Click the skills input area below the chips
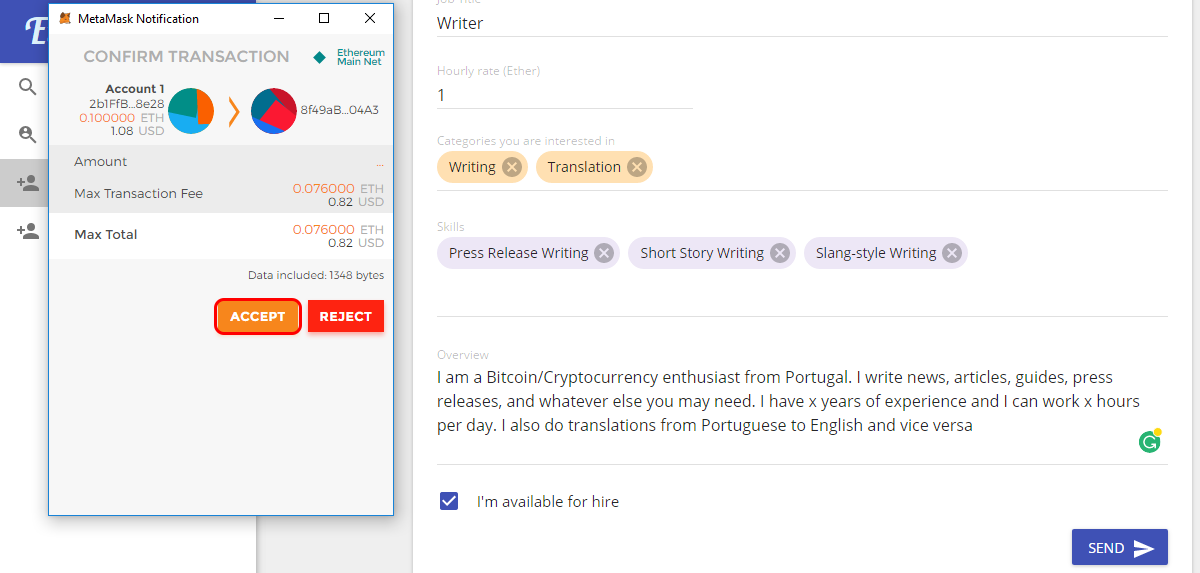Image resolution: width=1200 pixels, height=573 pixels. click(802, 294)
